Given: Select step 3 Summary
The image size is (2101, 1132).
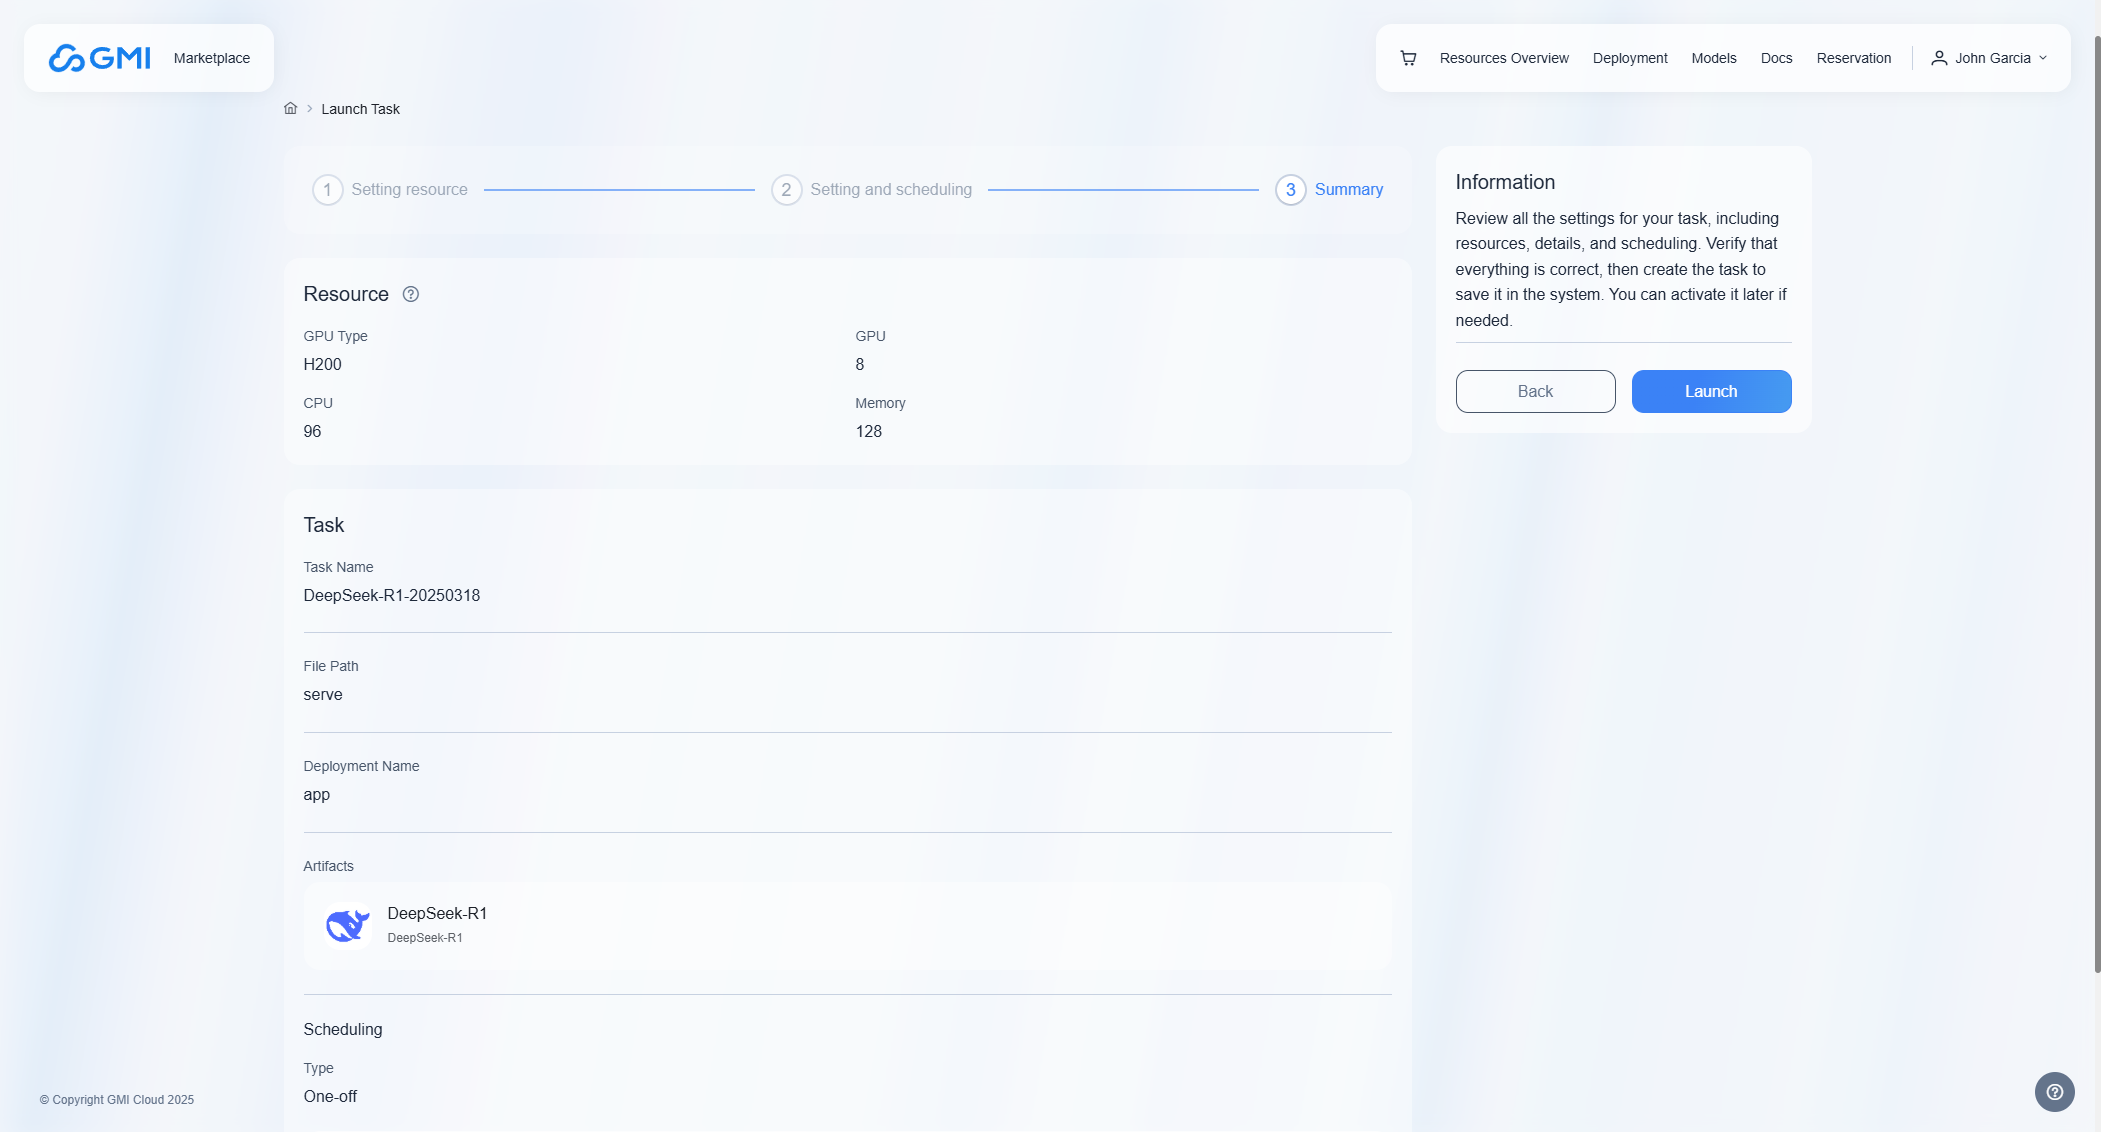Looking at the screenshot, I should point(1329,189).
